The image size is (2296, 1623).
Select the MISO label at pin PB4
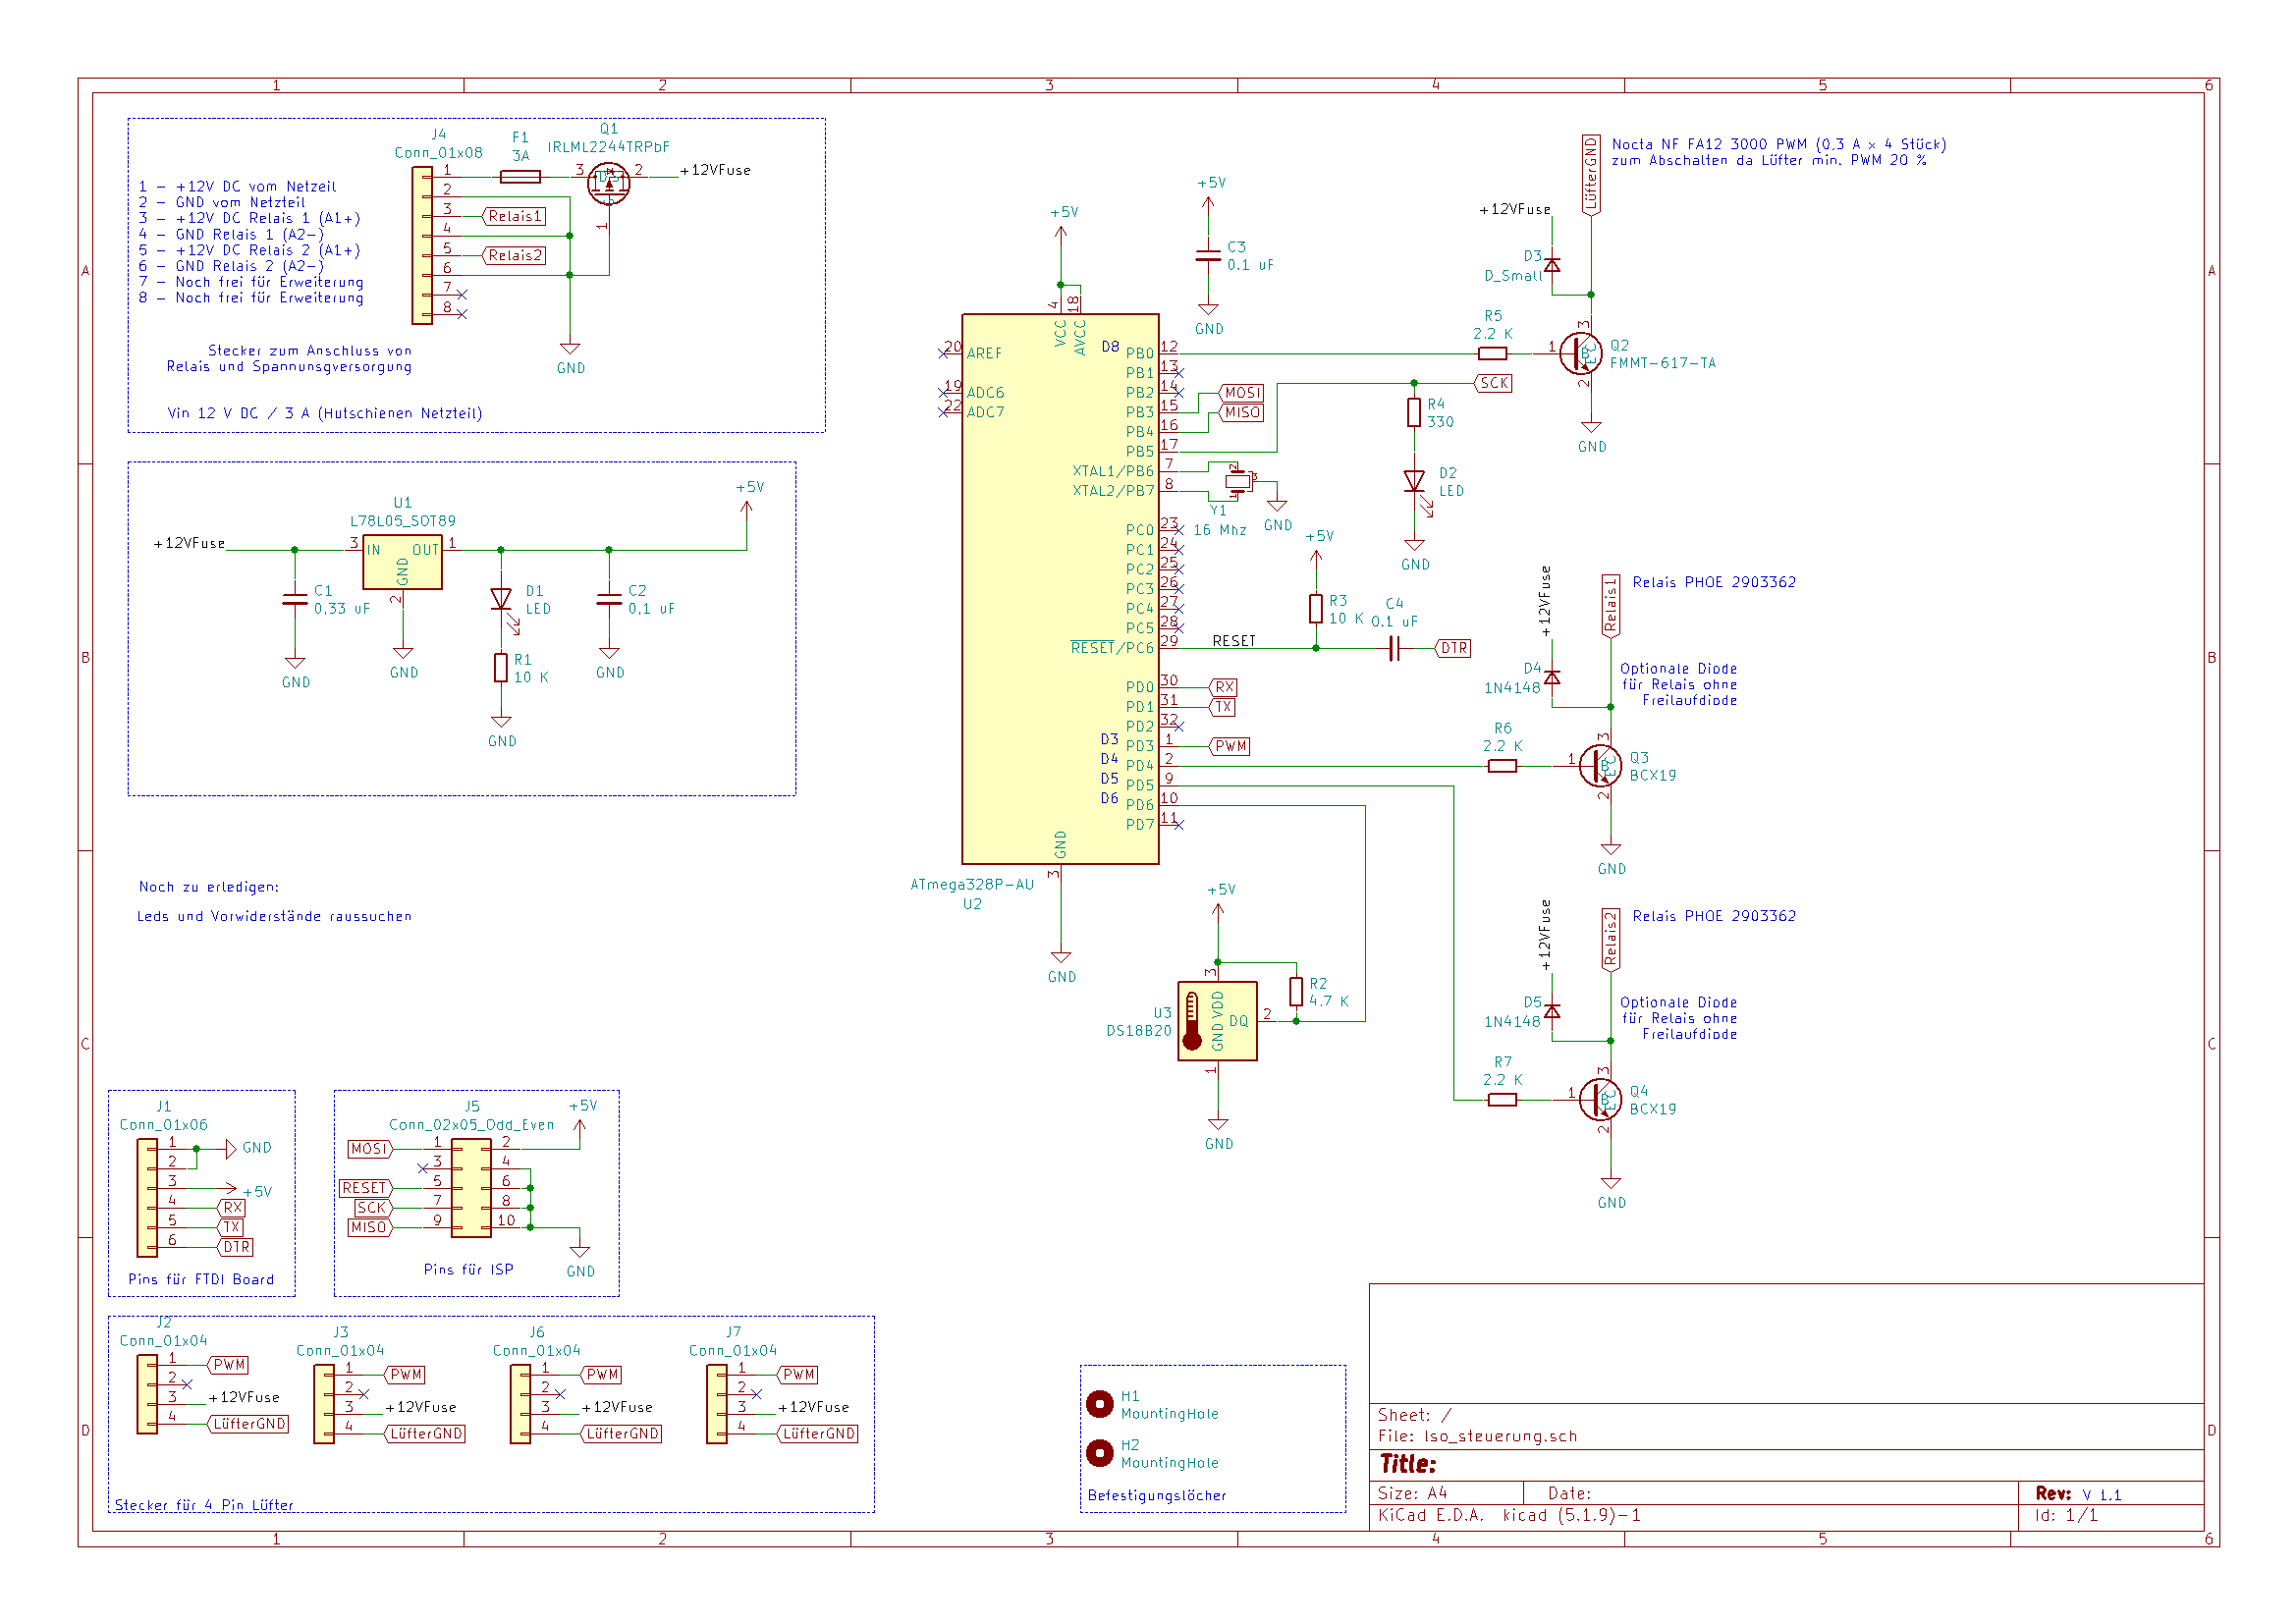tap(1242, 413)
